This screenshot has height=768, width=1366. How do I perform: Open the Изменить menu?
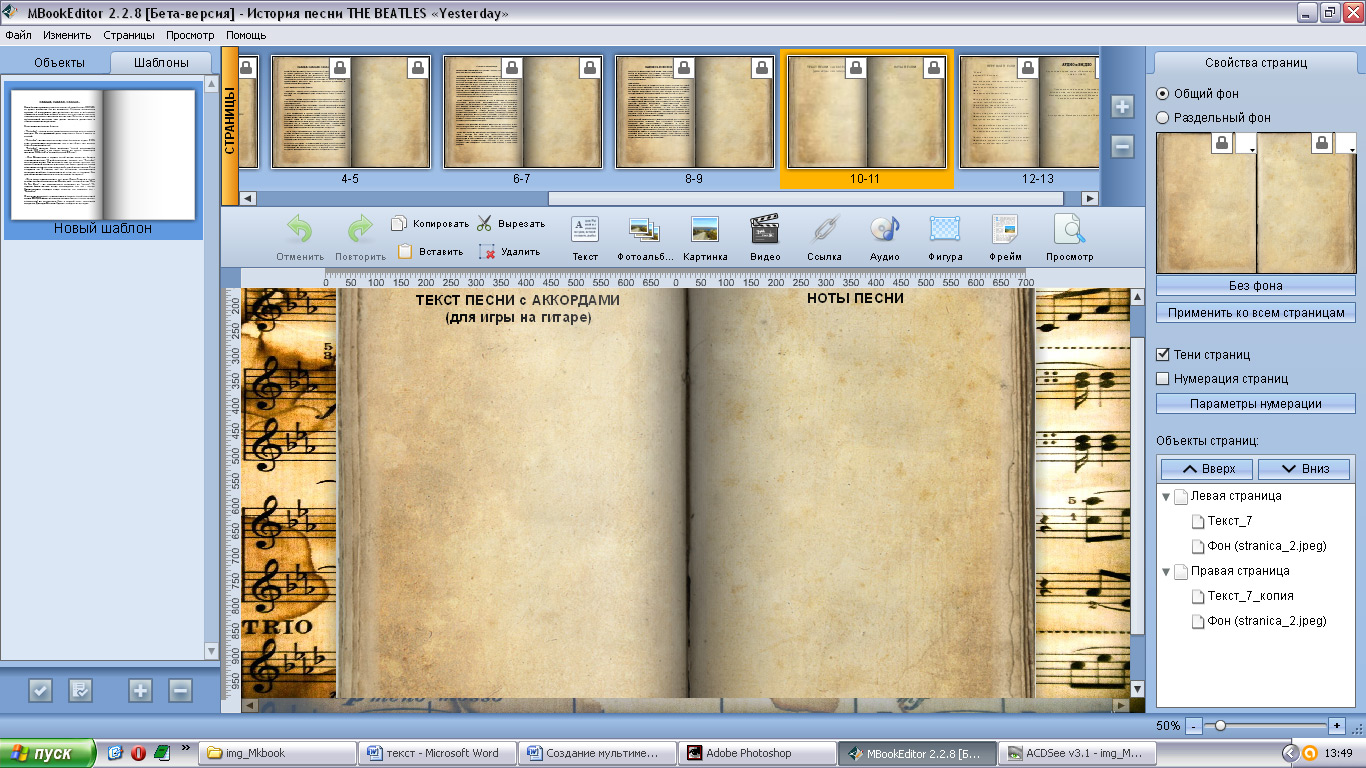coord(67,35)
